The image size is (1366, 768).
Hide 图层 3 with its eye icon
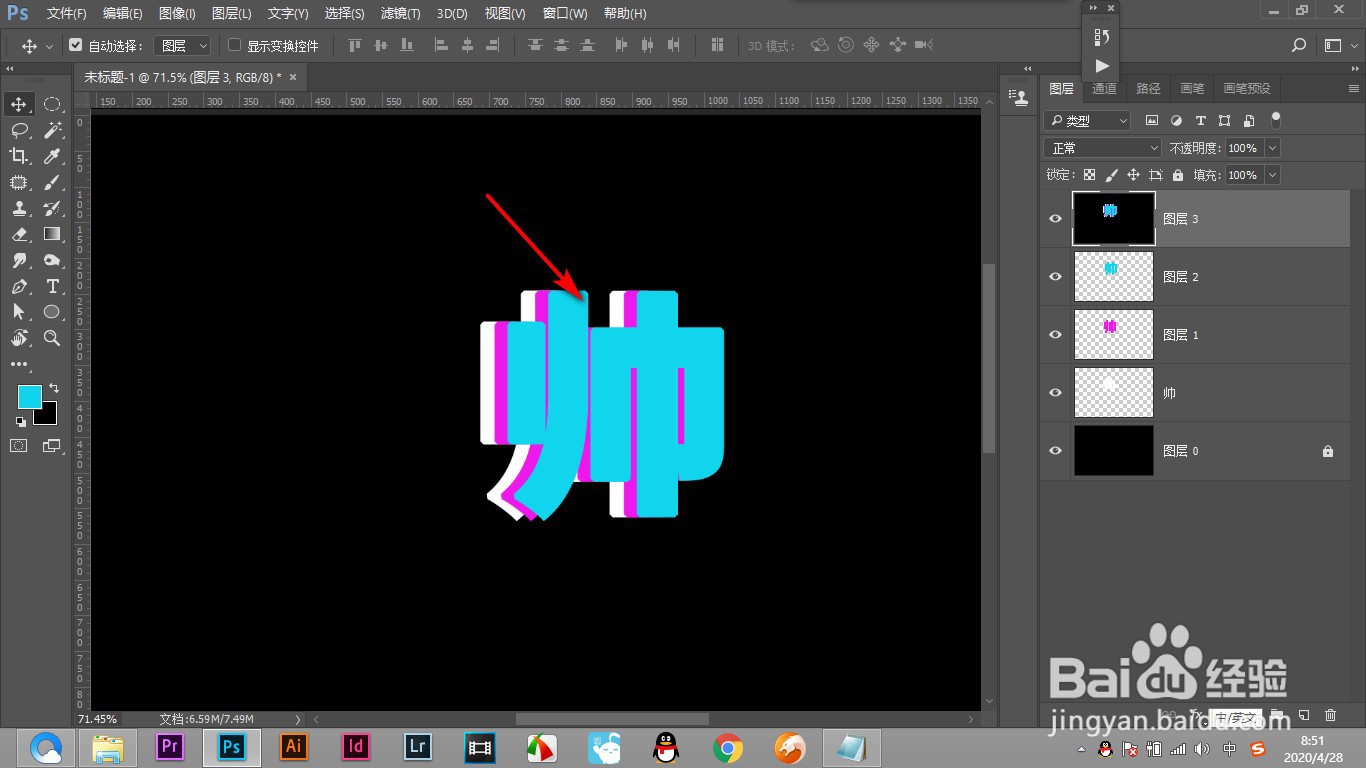pos(1055,219)
